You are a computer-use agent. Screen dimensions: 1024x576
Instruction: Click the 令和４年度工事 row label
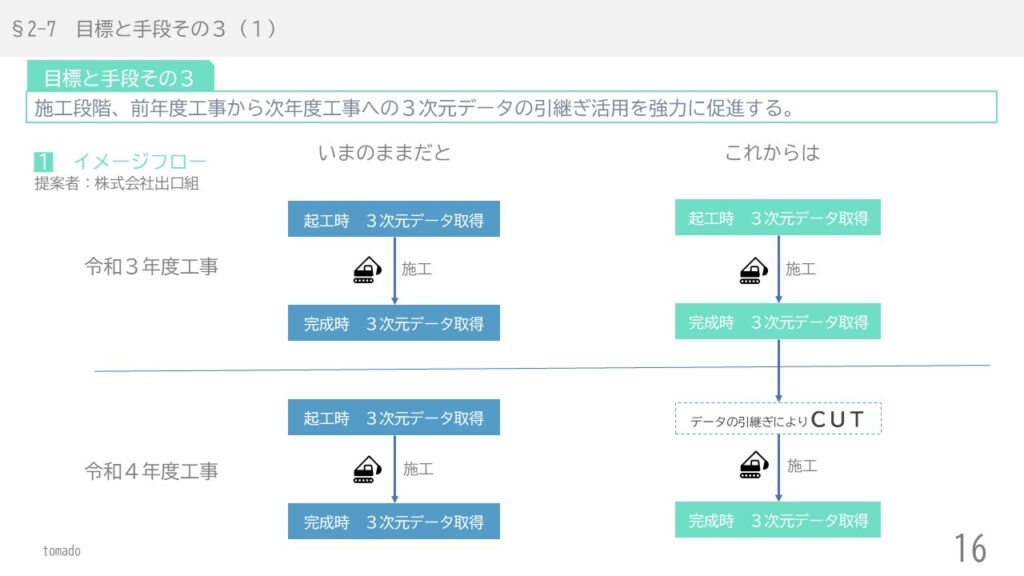151,471
